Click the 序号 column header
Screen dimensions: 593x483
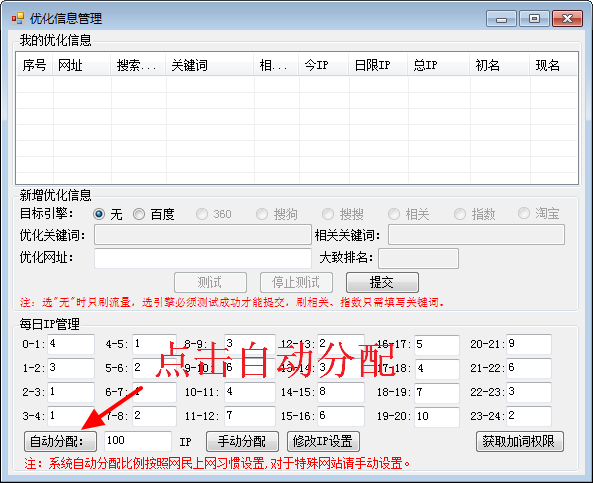(35, 65)
